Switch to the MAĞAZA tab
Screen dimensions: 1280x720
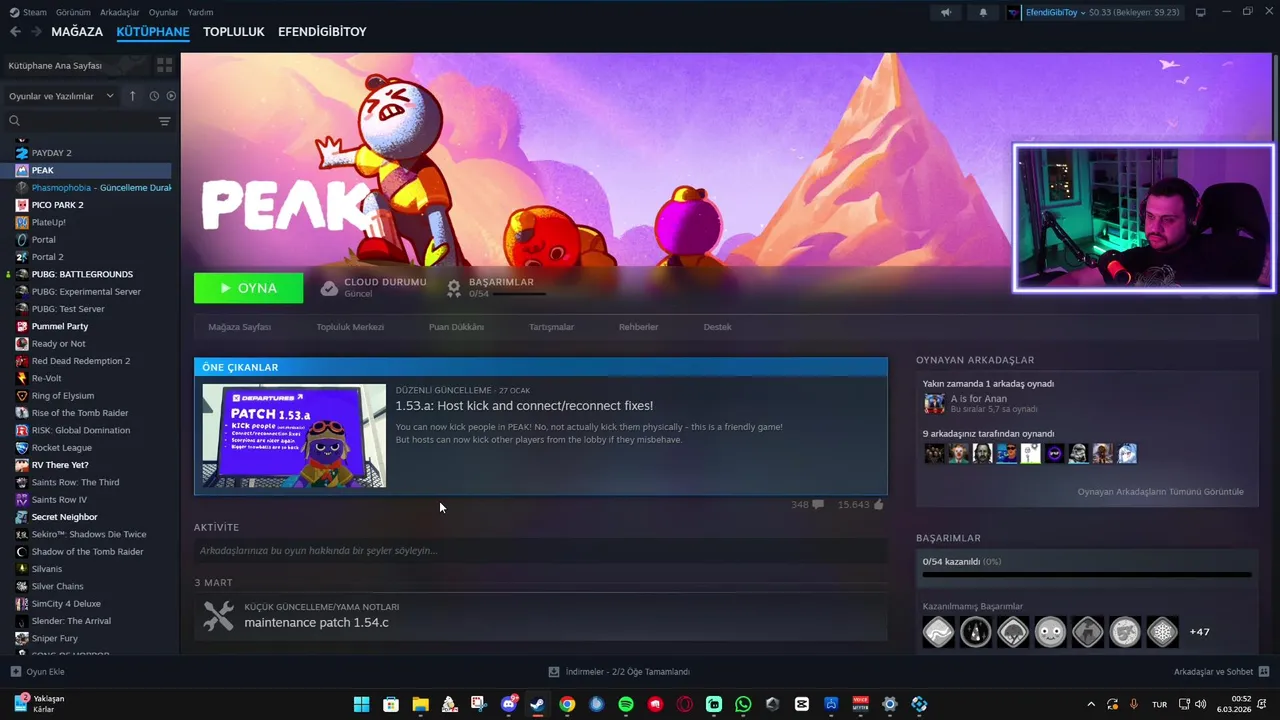[x=77, y=32]
